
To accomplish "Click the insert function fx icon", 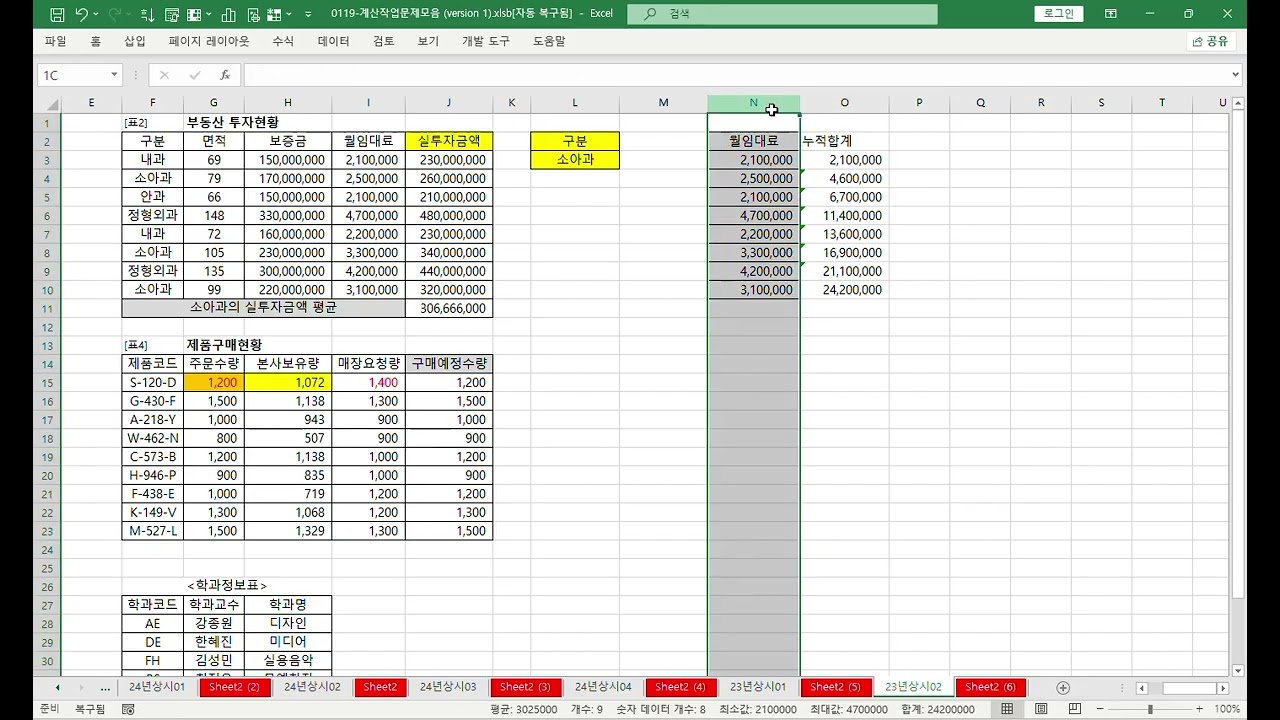I will 225,75.
